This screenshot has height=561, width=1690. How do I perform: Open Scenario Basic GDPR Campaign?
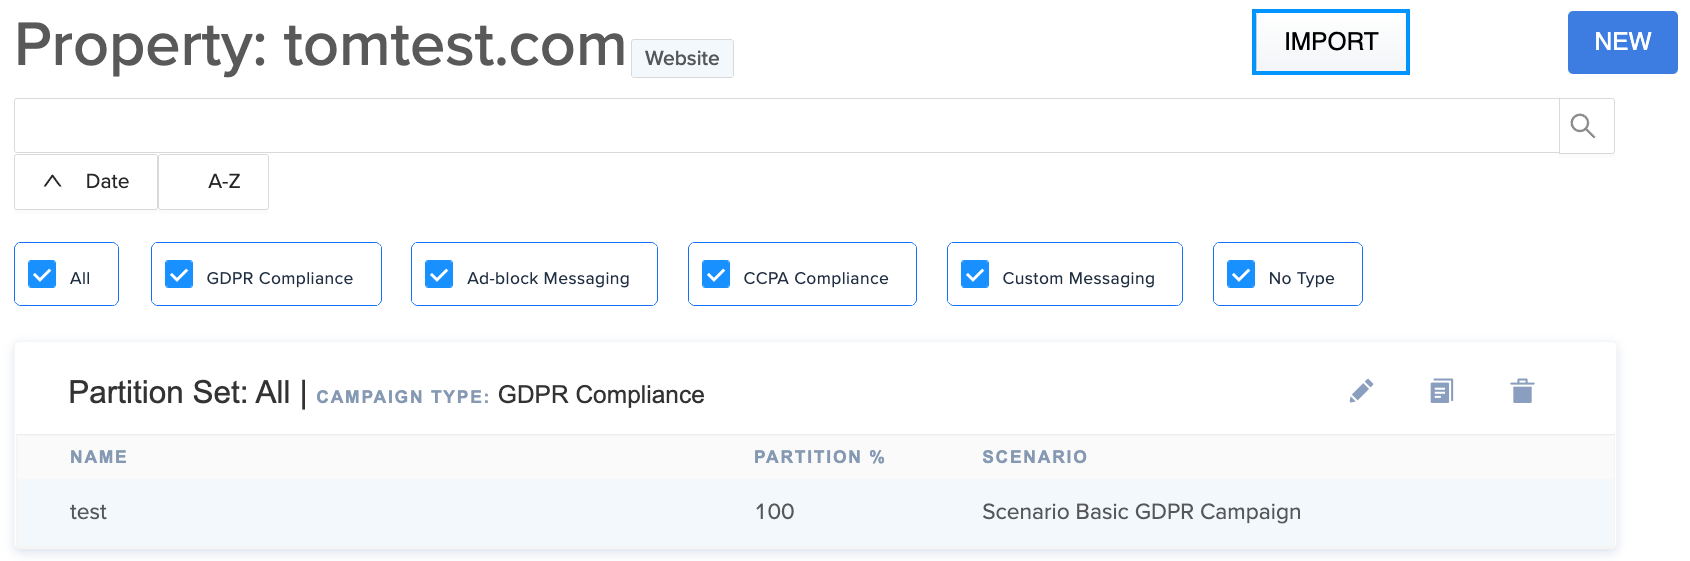1141,512
